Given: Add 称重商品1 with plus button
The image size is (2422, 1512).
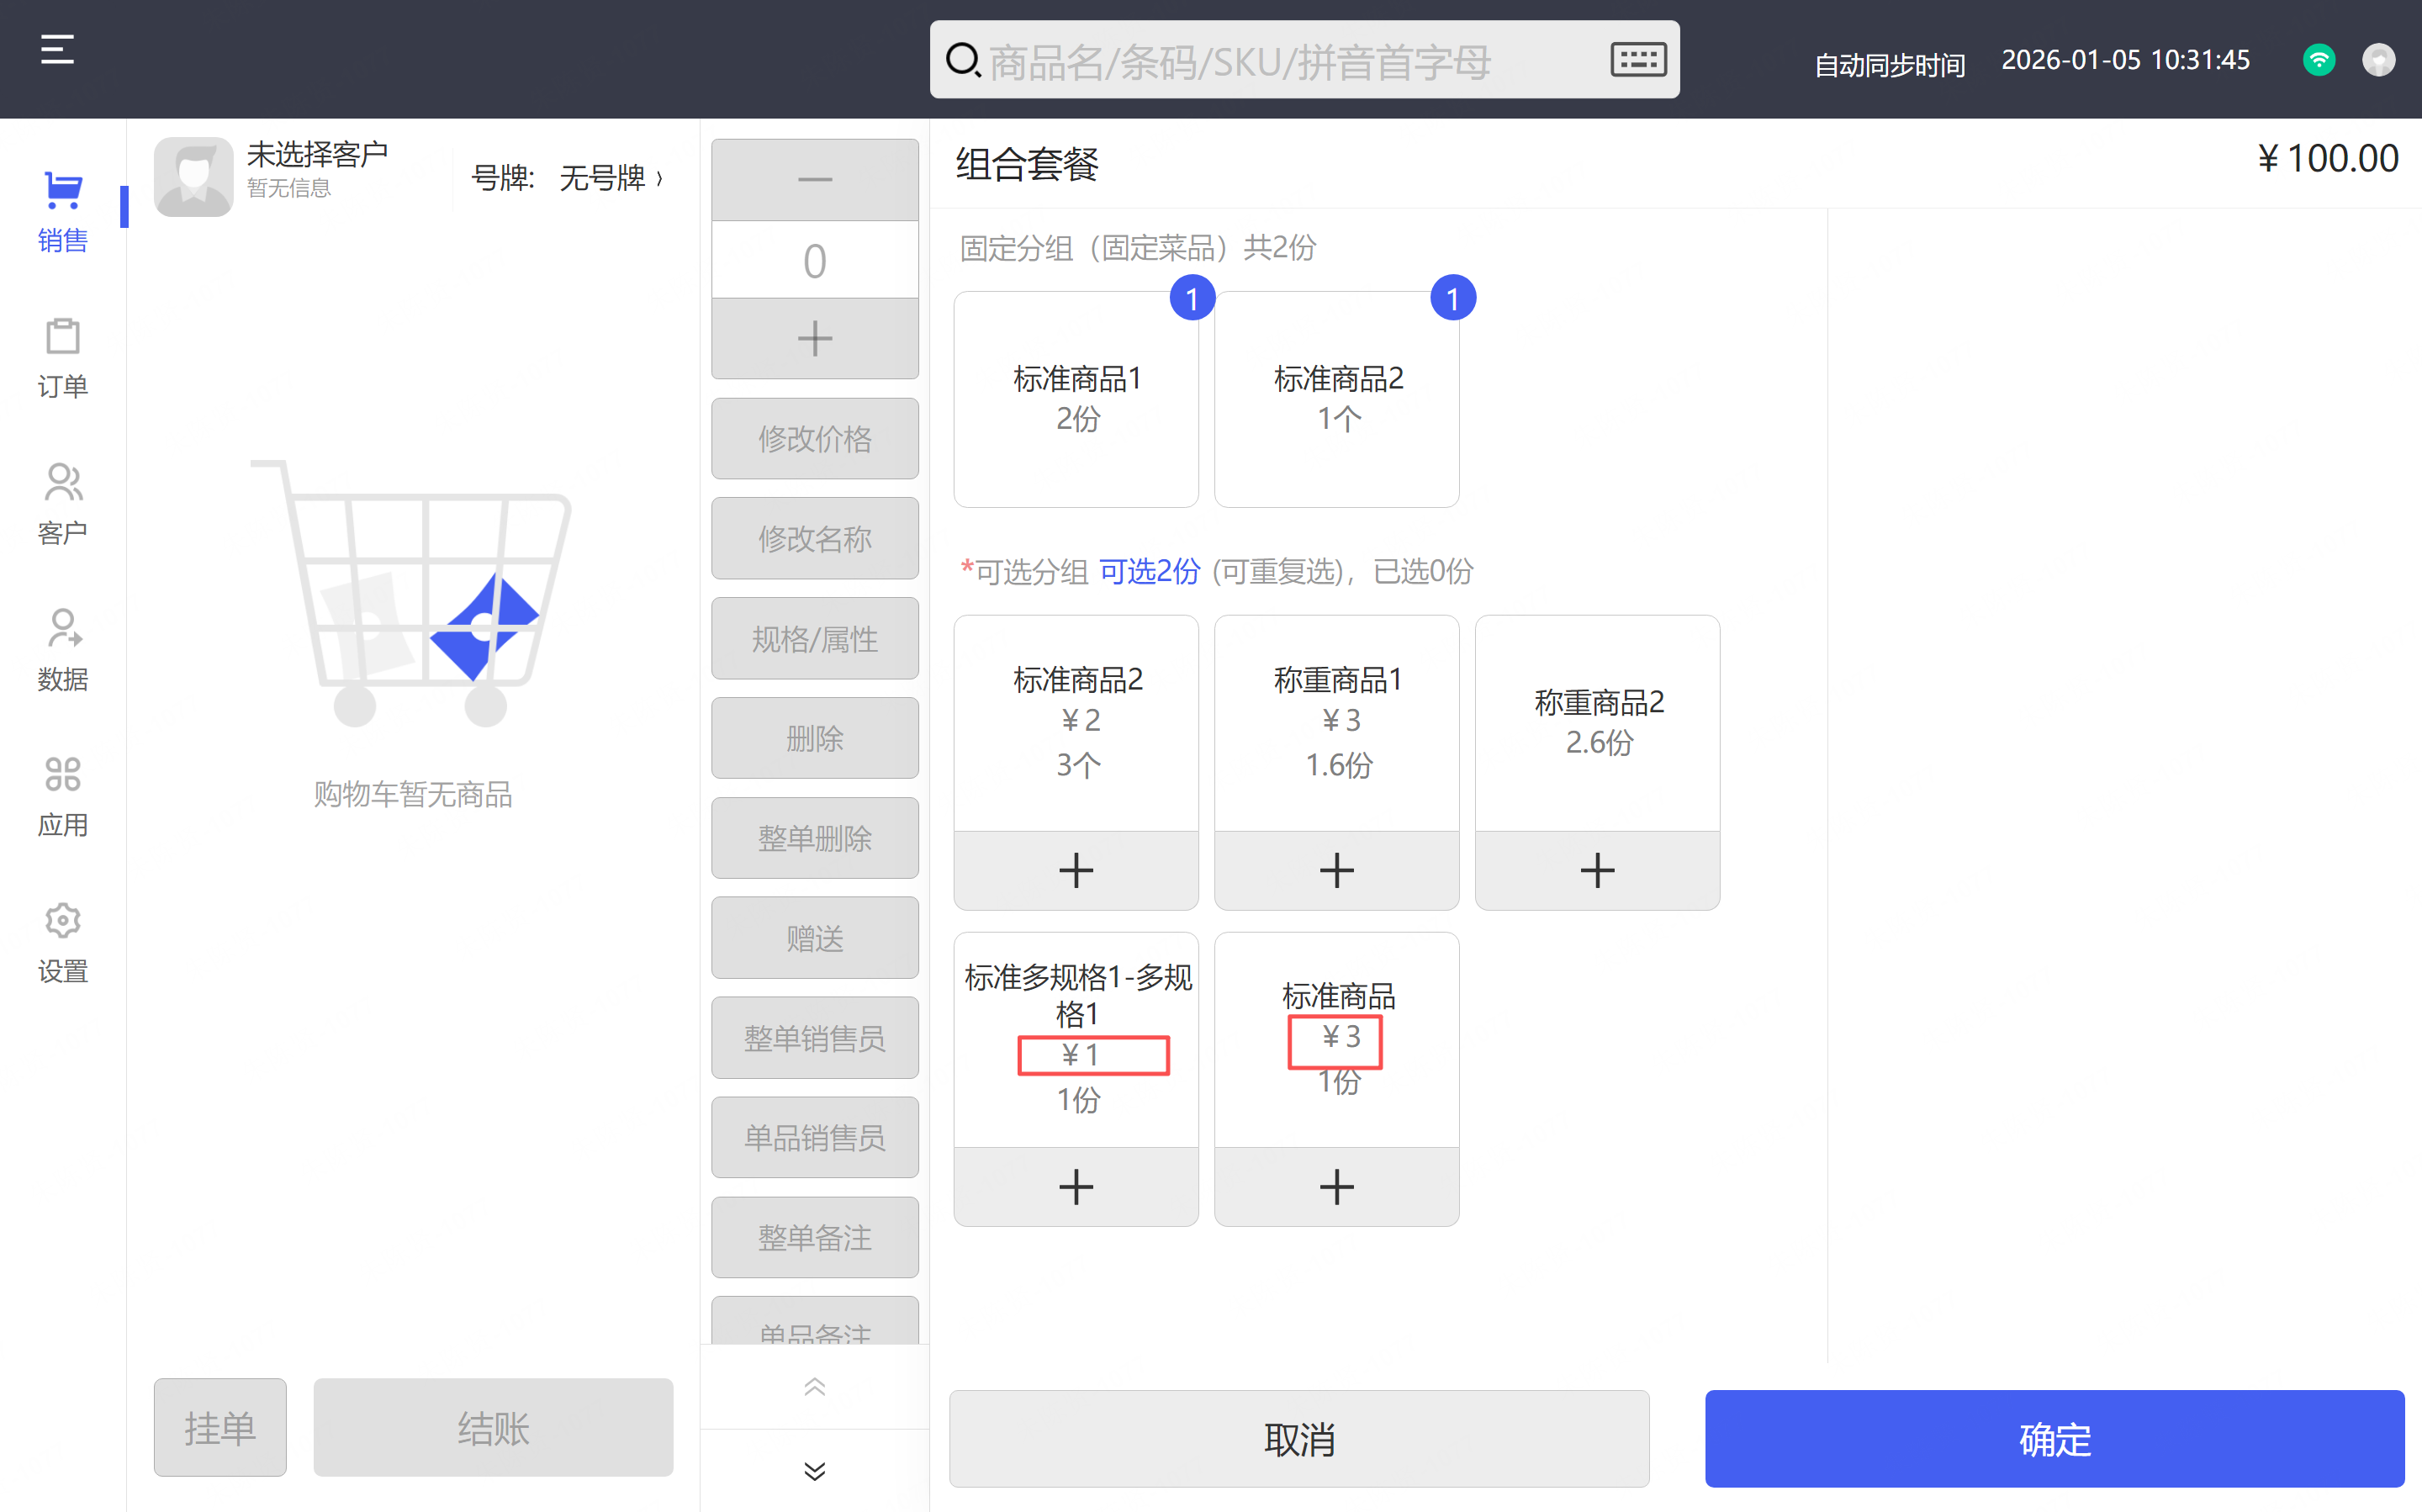Looking at the screenshot, I should coord(1336,870).
